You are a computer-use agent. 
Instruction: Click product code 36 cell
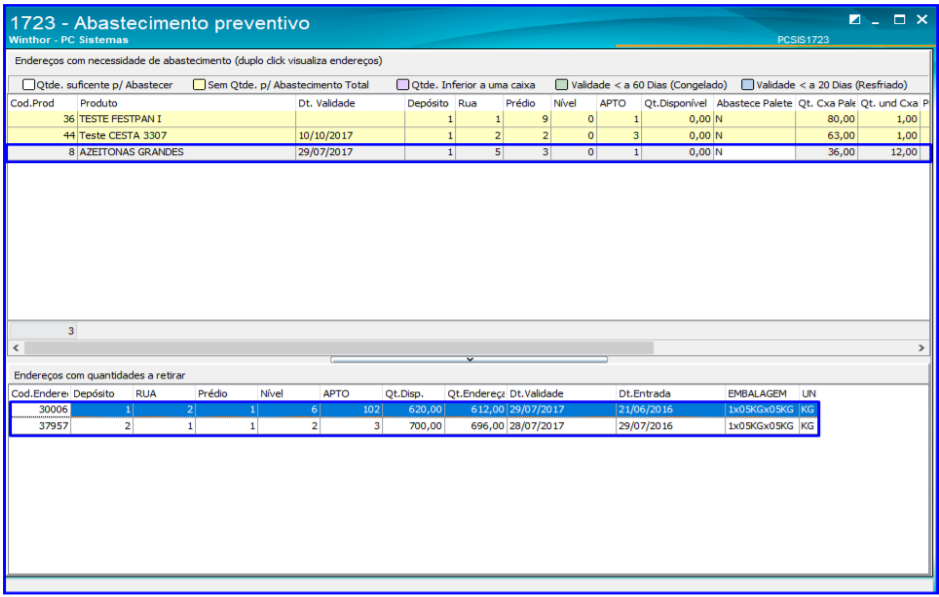point(42,119)
